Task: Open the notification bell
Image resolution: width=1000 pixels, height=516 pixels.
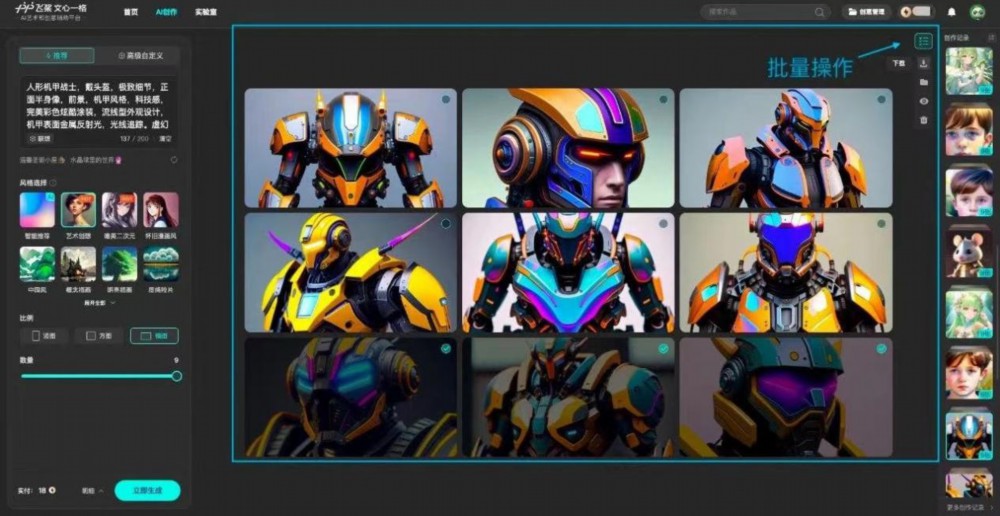Action: (952, 12)
